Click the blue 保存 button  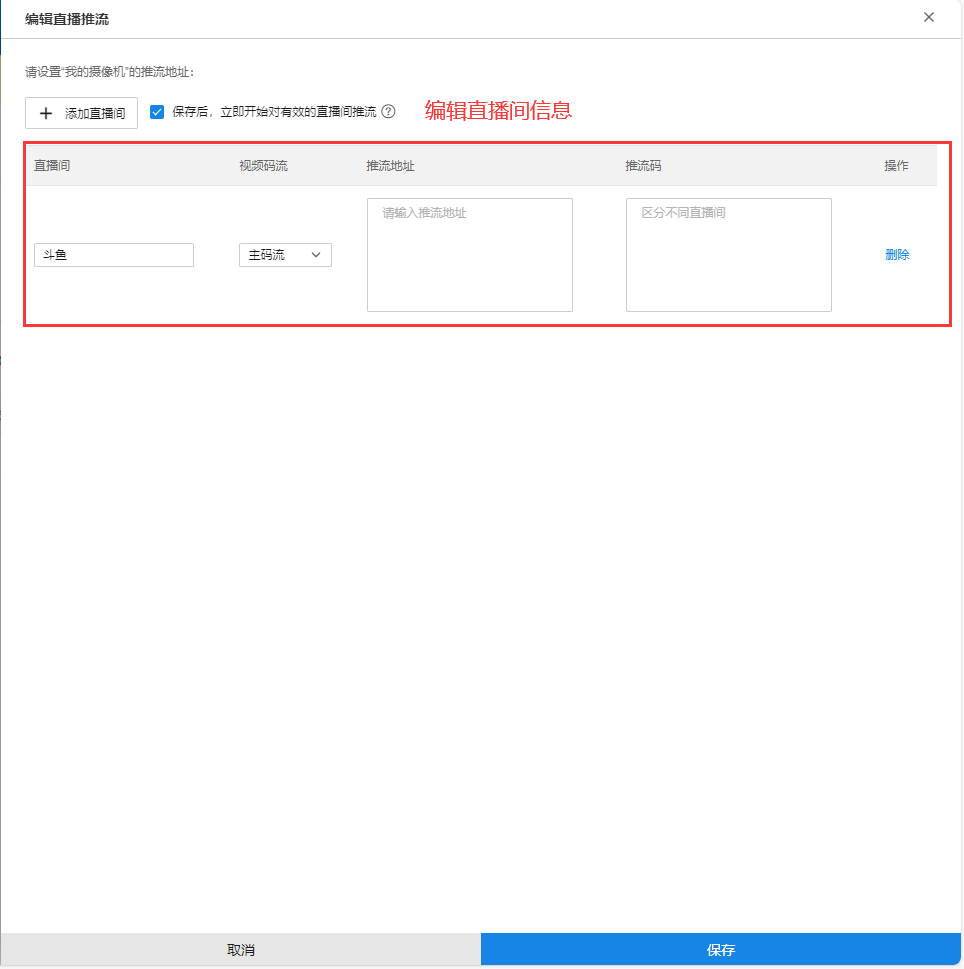pos(721,949)
